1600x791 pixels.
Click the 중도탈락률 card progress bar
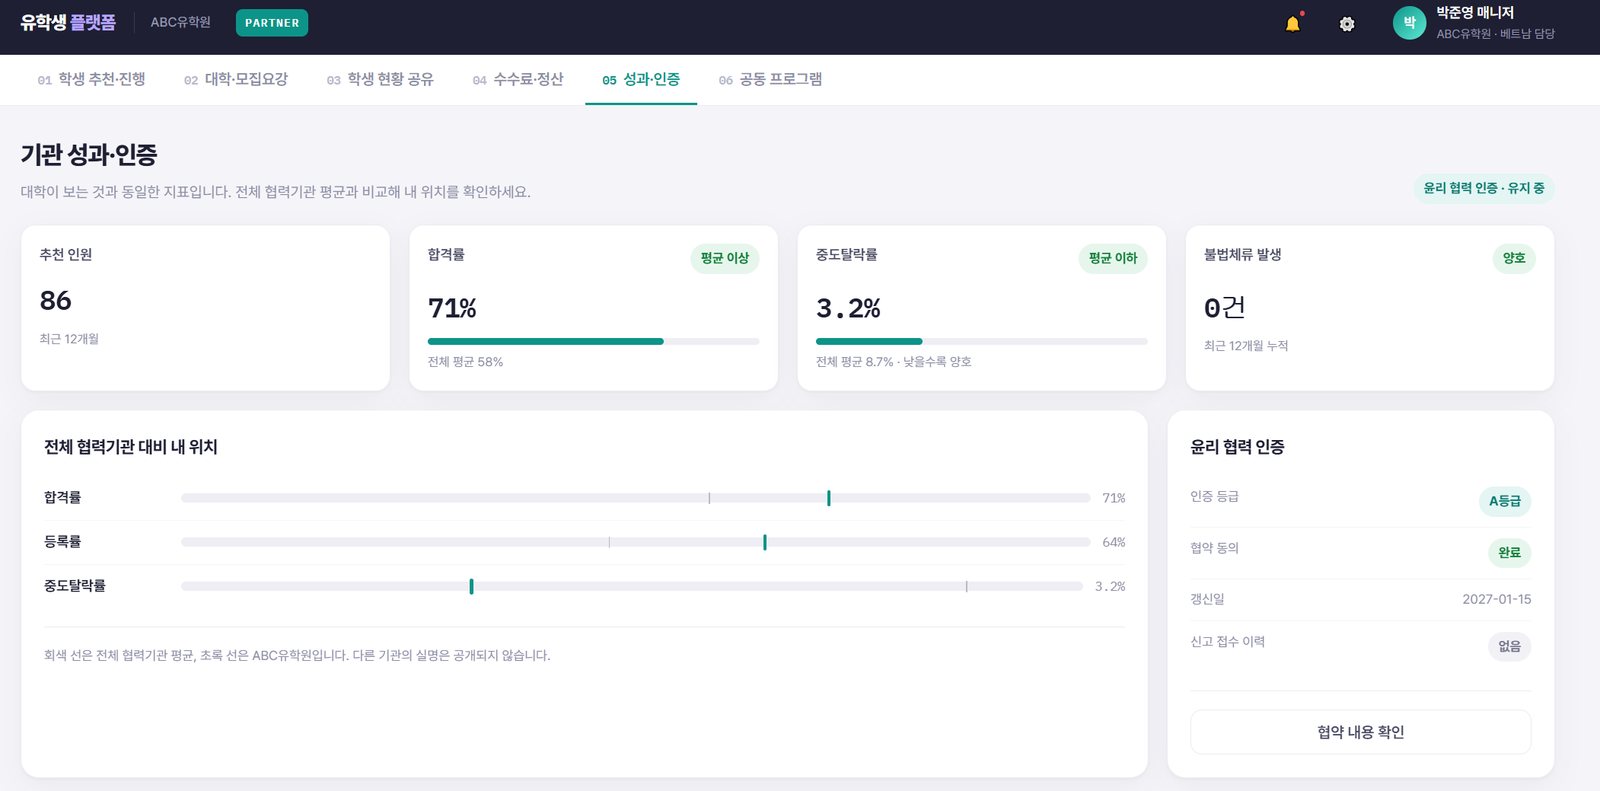[981, 341]
